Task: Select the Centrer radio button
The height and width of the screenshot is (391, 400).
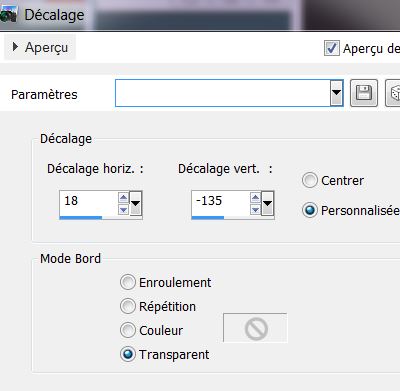Action: click(x=310, y=180)
